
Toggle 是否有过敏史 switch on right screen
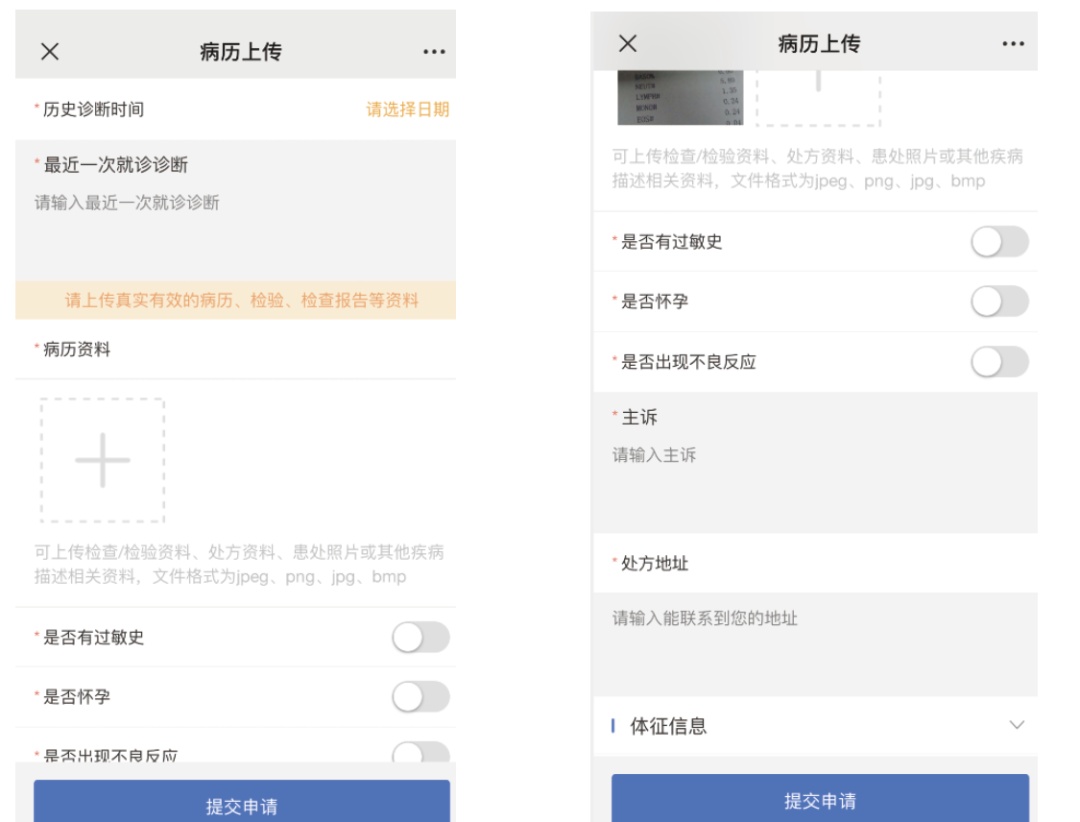click(999, 242)
